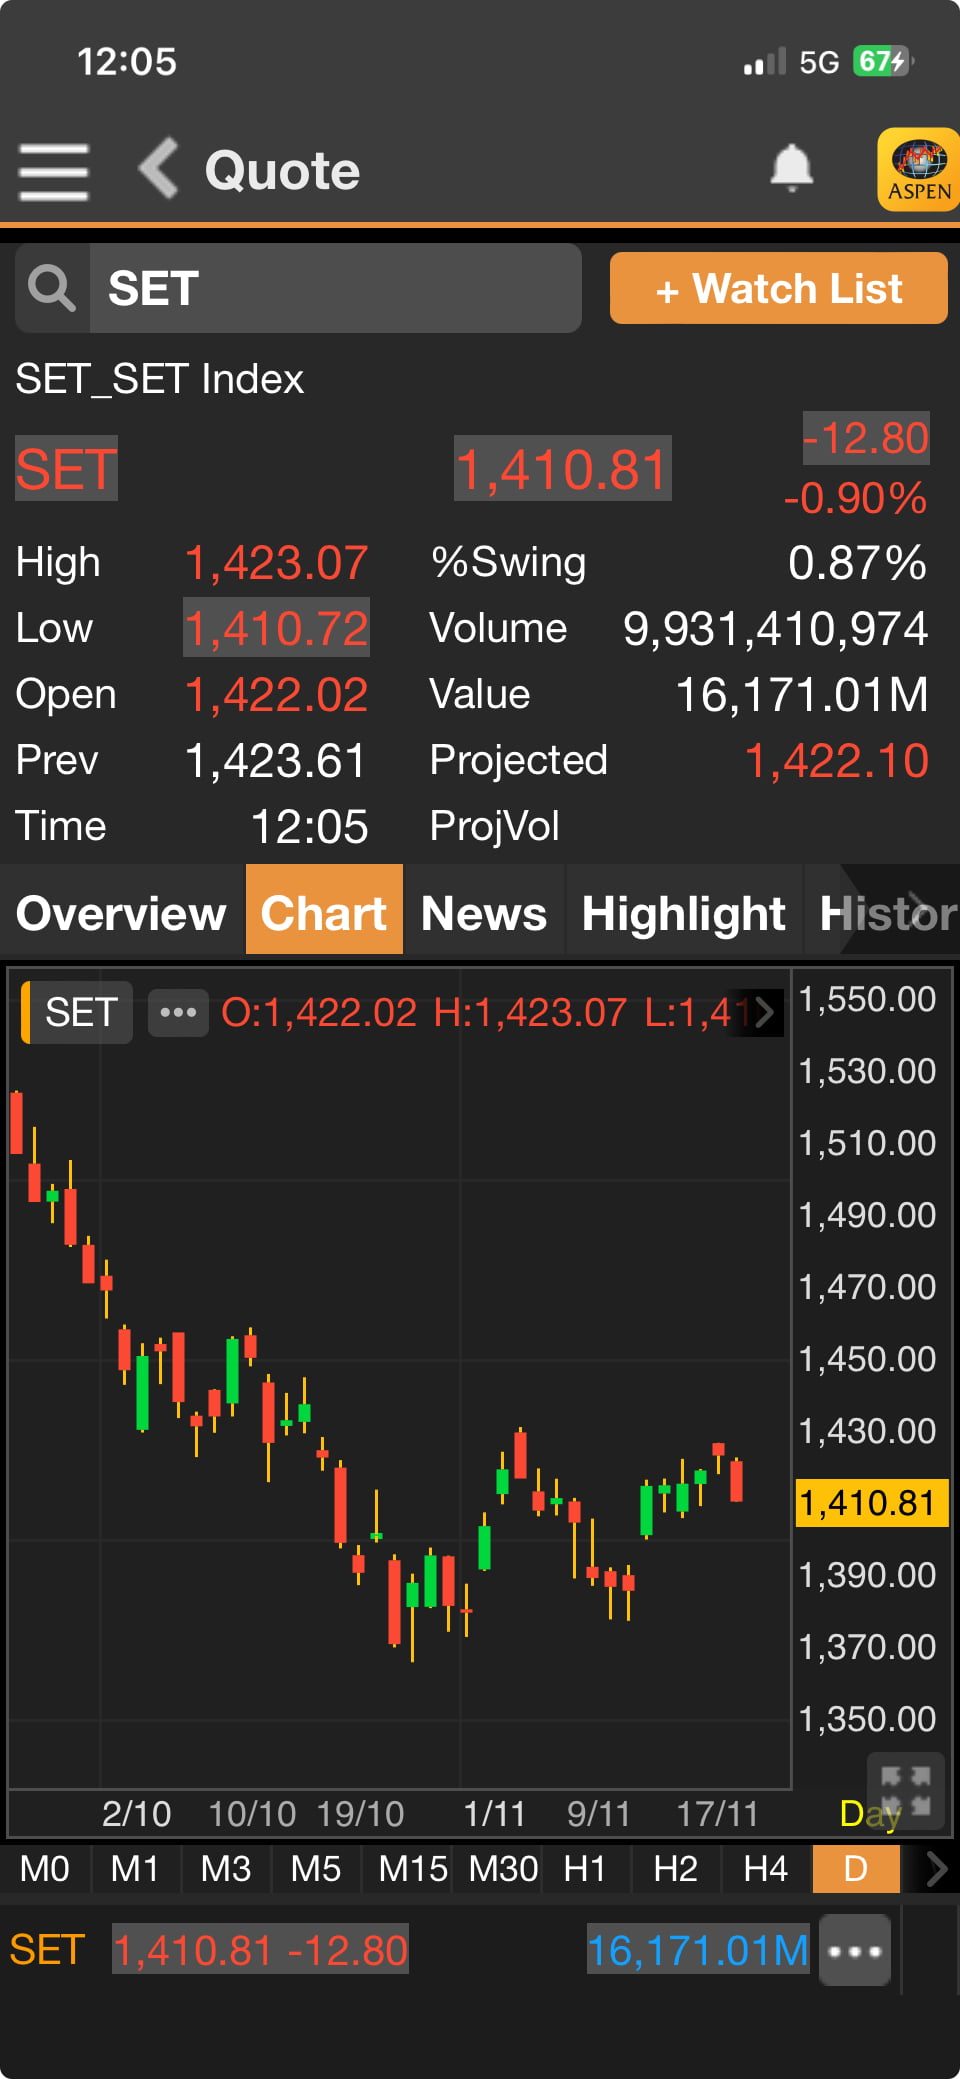Screen dimensions: 960x2079
Task: Expand the chart OHLC info arrow
Action: tap(765, 1012)
